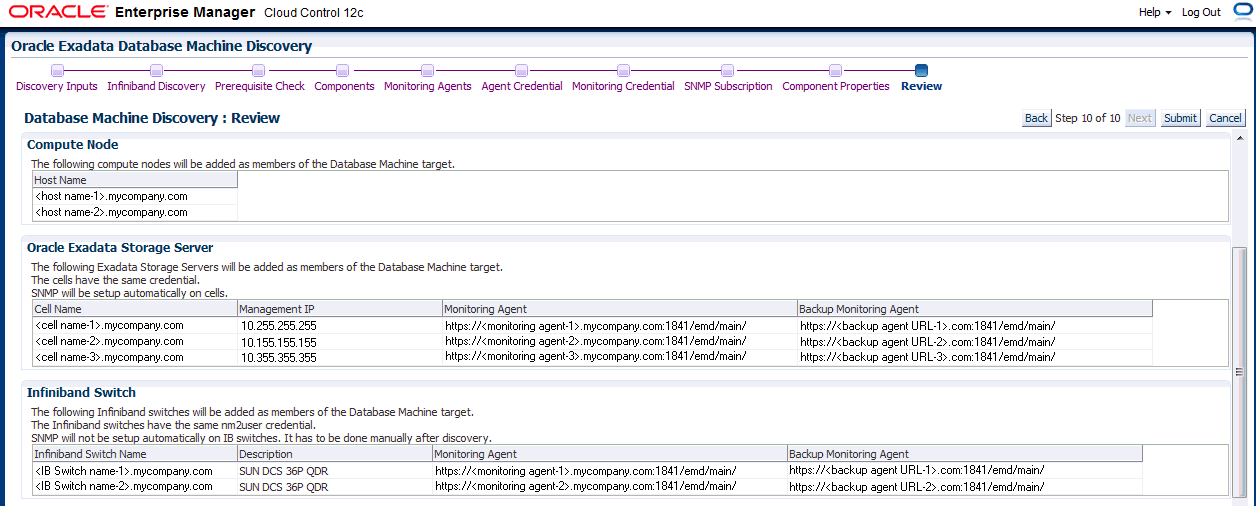Click the Description column header

pos(334,454)
